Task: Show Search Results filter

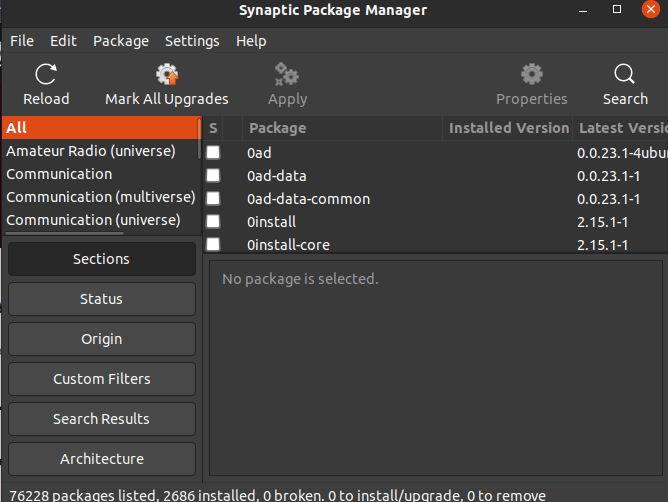Action: pos(102,419)
